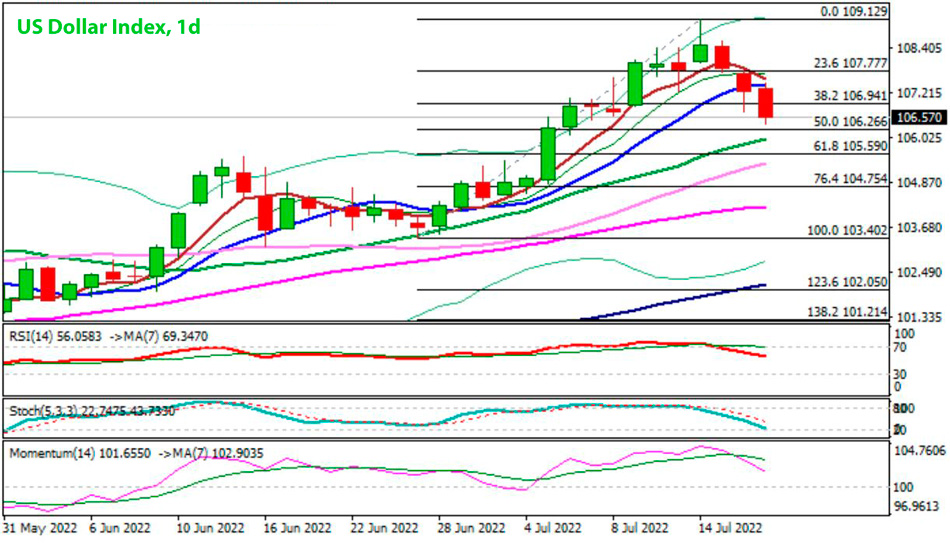The height and width of the screenshot is (543, 950).
Task: Click the 38.2 106.941 Fibonacci level label
Action: 850,96
